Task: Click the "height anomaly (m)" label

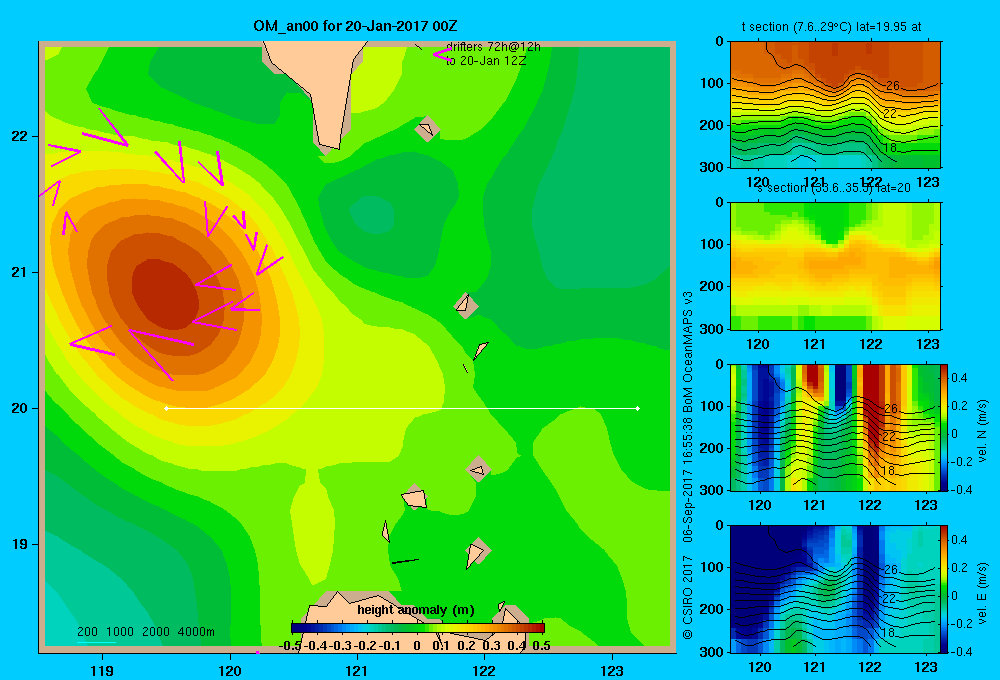Action: point(416,610)
